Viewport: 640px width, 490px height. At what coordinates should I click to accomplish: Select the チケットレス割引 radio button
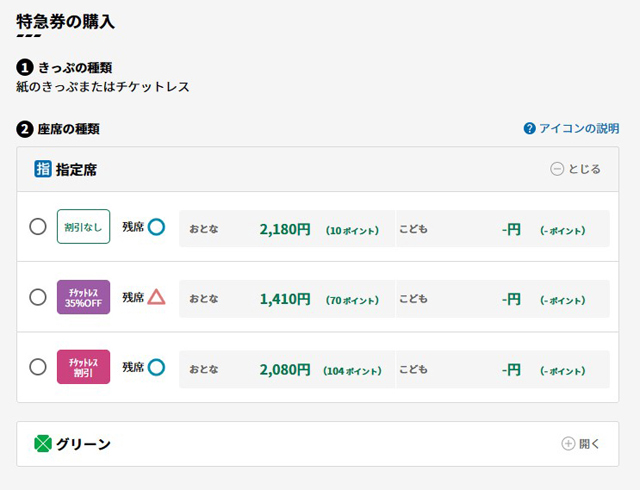[x=38, y=367]
